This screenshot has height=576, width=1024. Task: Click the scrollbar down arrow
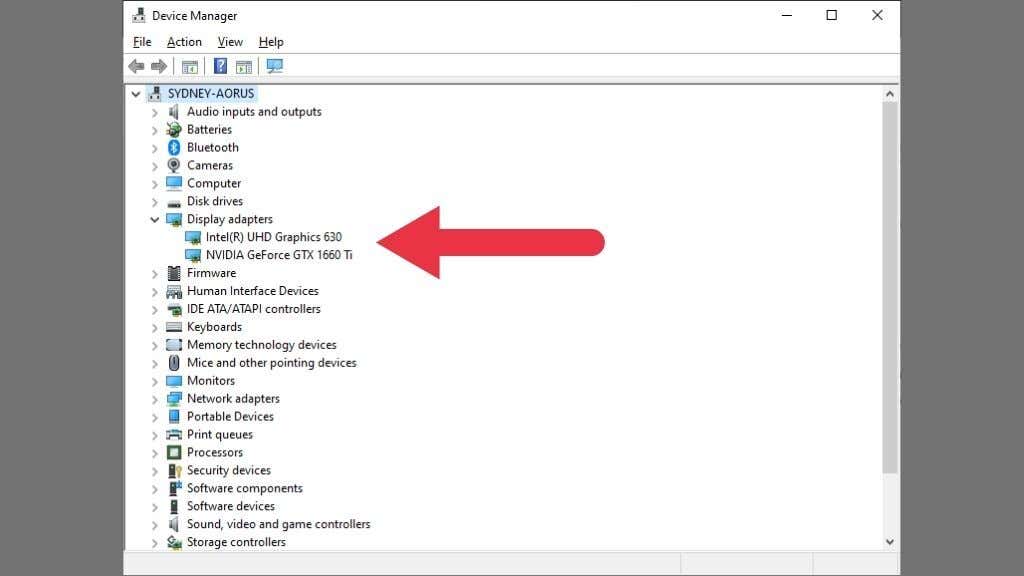tap(889, 542)
